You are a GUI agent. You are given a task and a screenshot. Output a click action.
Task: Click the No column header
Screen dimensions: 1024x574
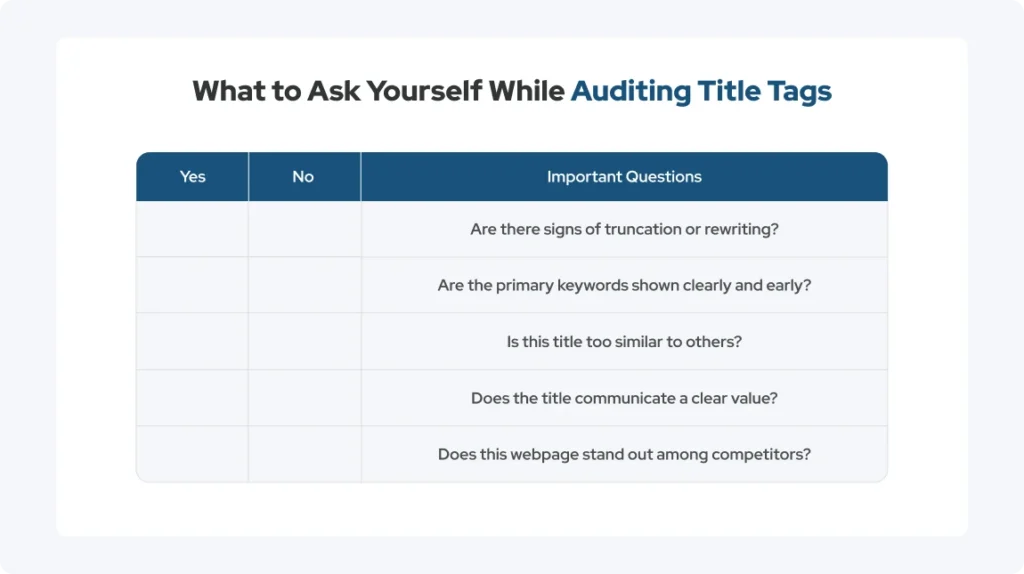tap(304, 176)
